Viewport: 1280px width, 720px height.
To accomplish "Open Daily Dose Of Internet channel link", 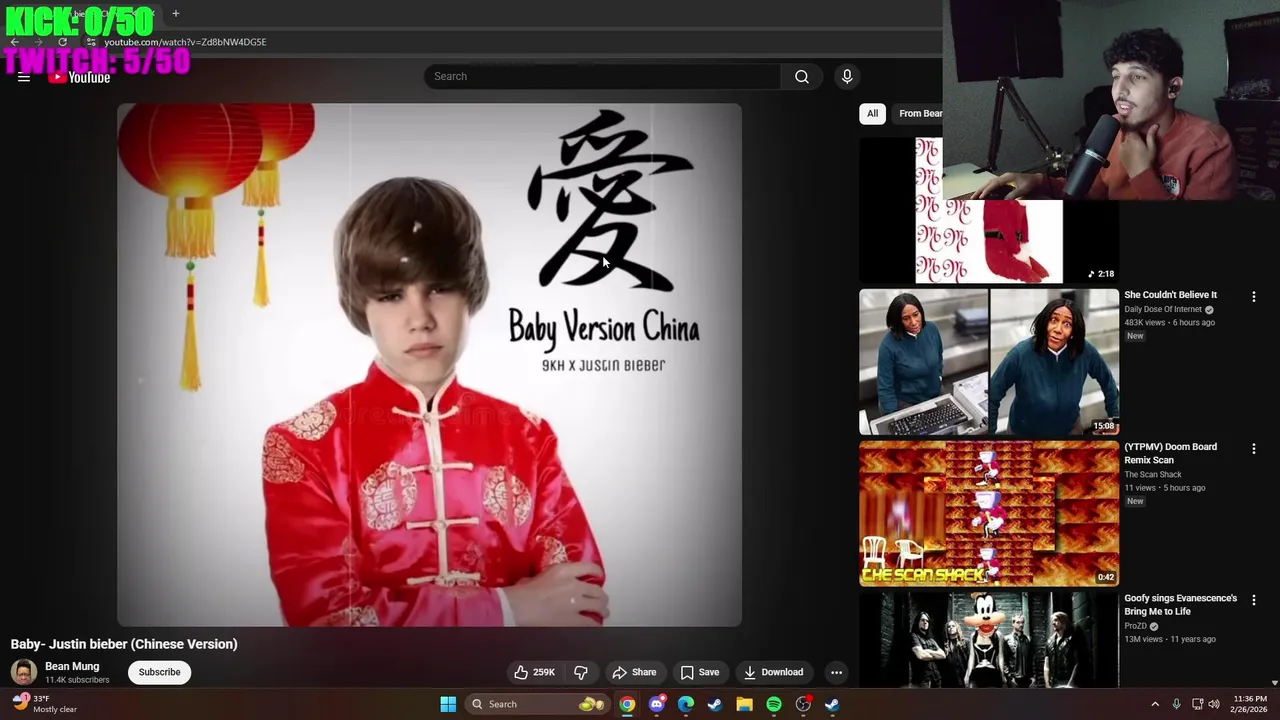I will pyautogui.click(x=1163, y=310).
